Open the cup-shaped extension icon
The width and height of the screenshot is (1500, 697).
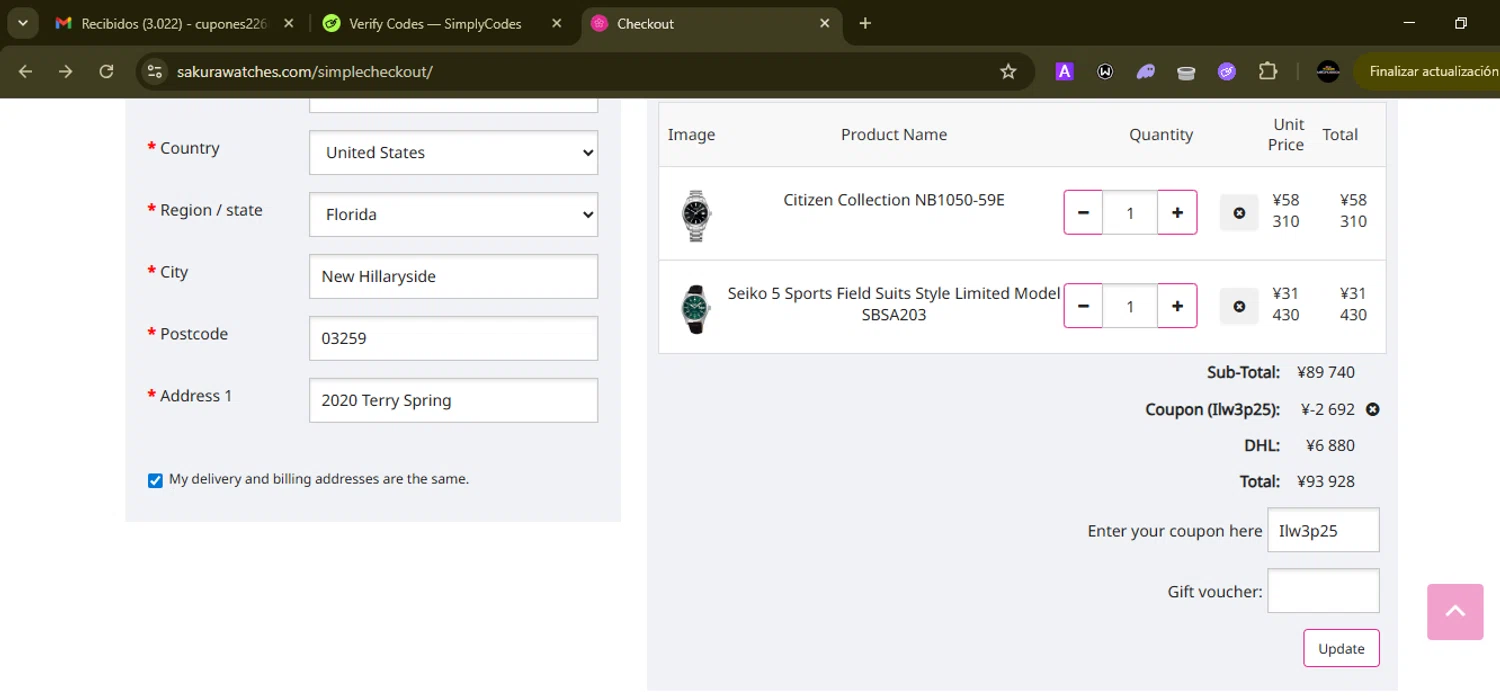pos(1186,72)
